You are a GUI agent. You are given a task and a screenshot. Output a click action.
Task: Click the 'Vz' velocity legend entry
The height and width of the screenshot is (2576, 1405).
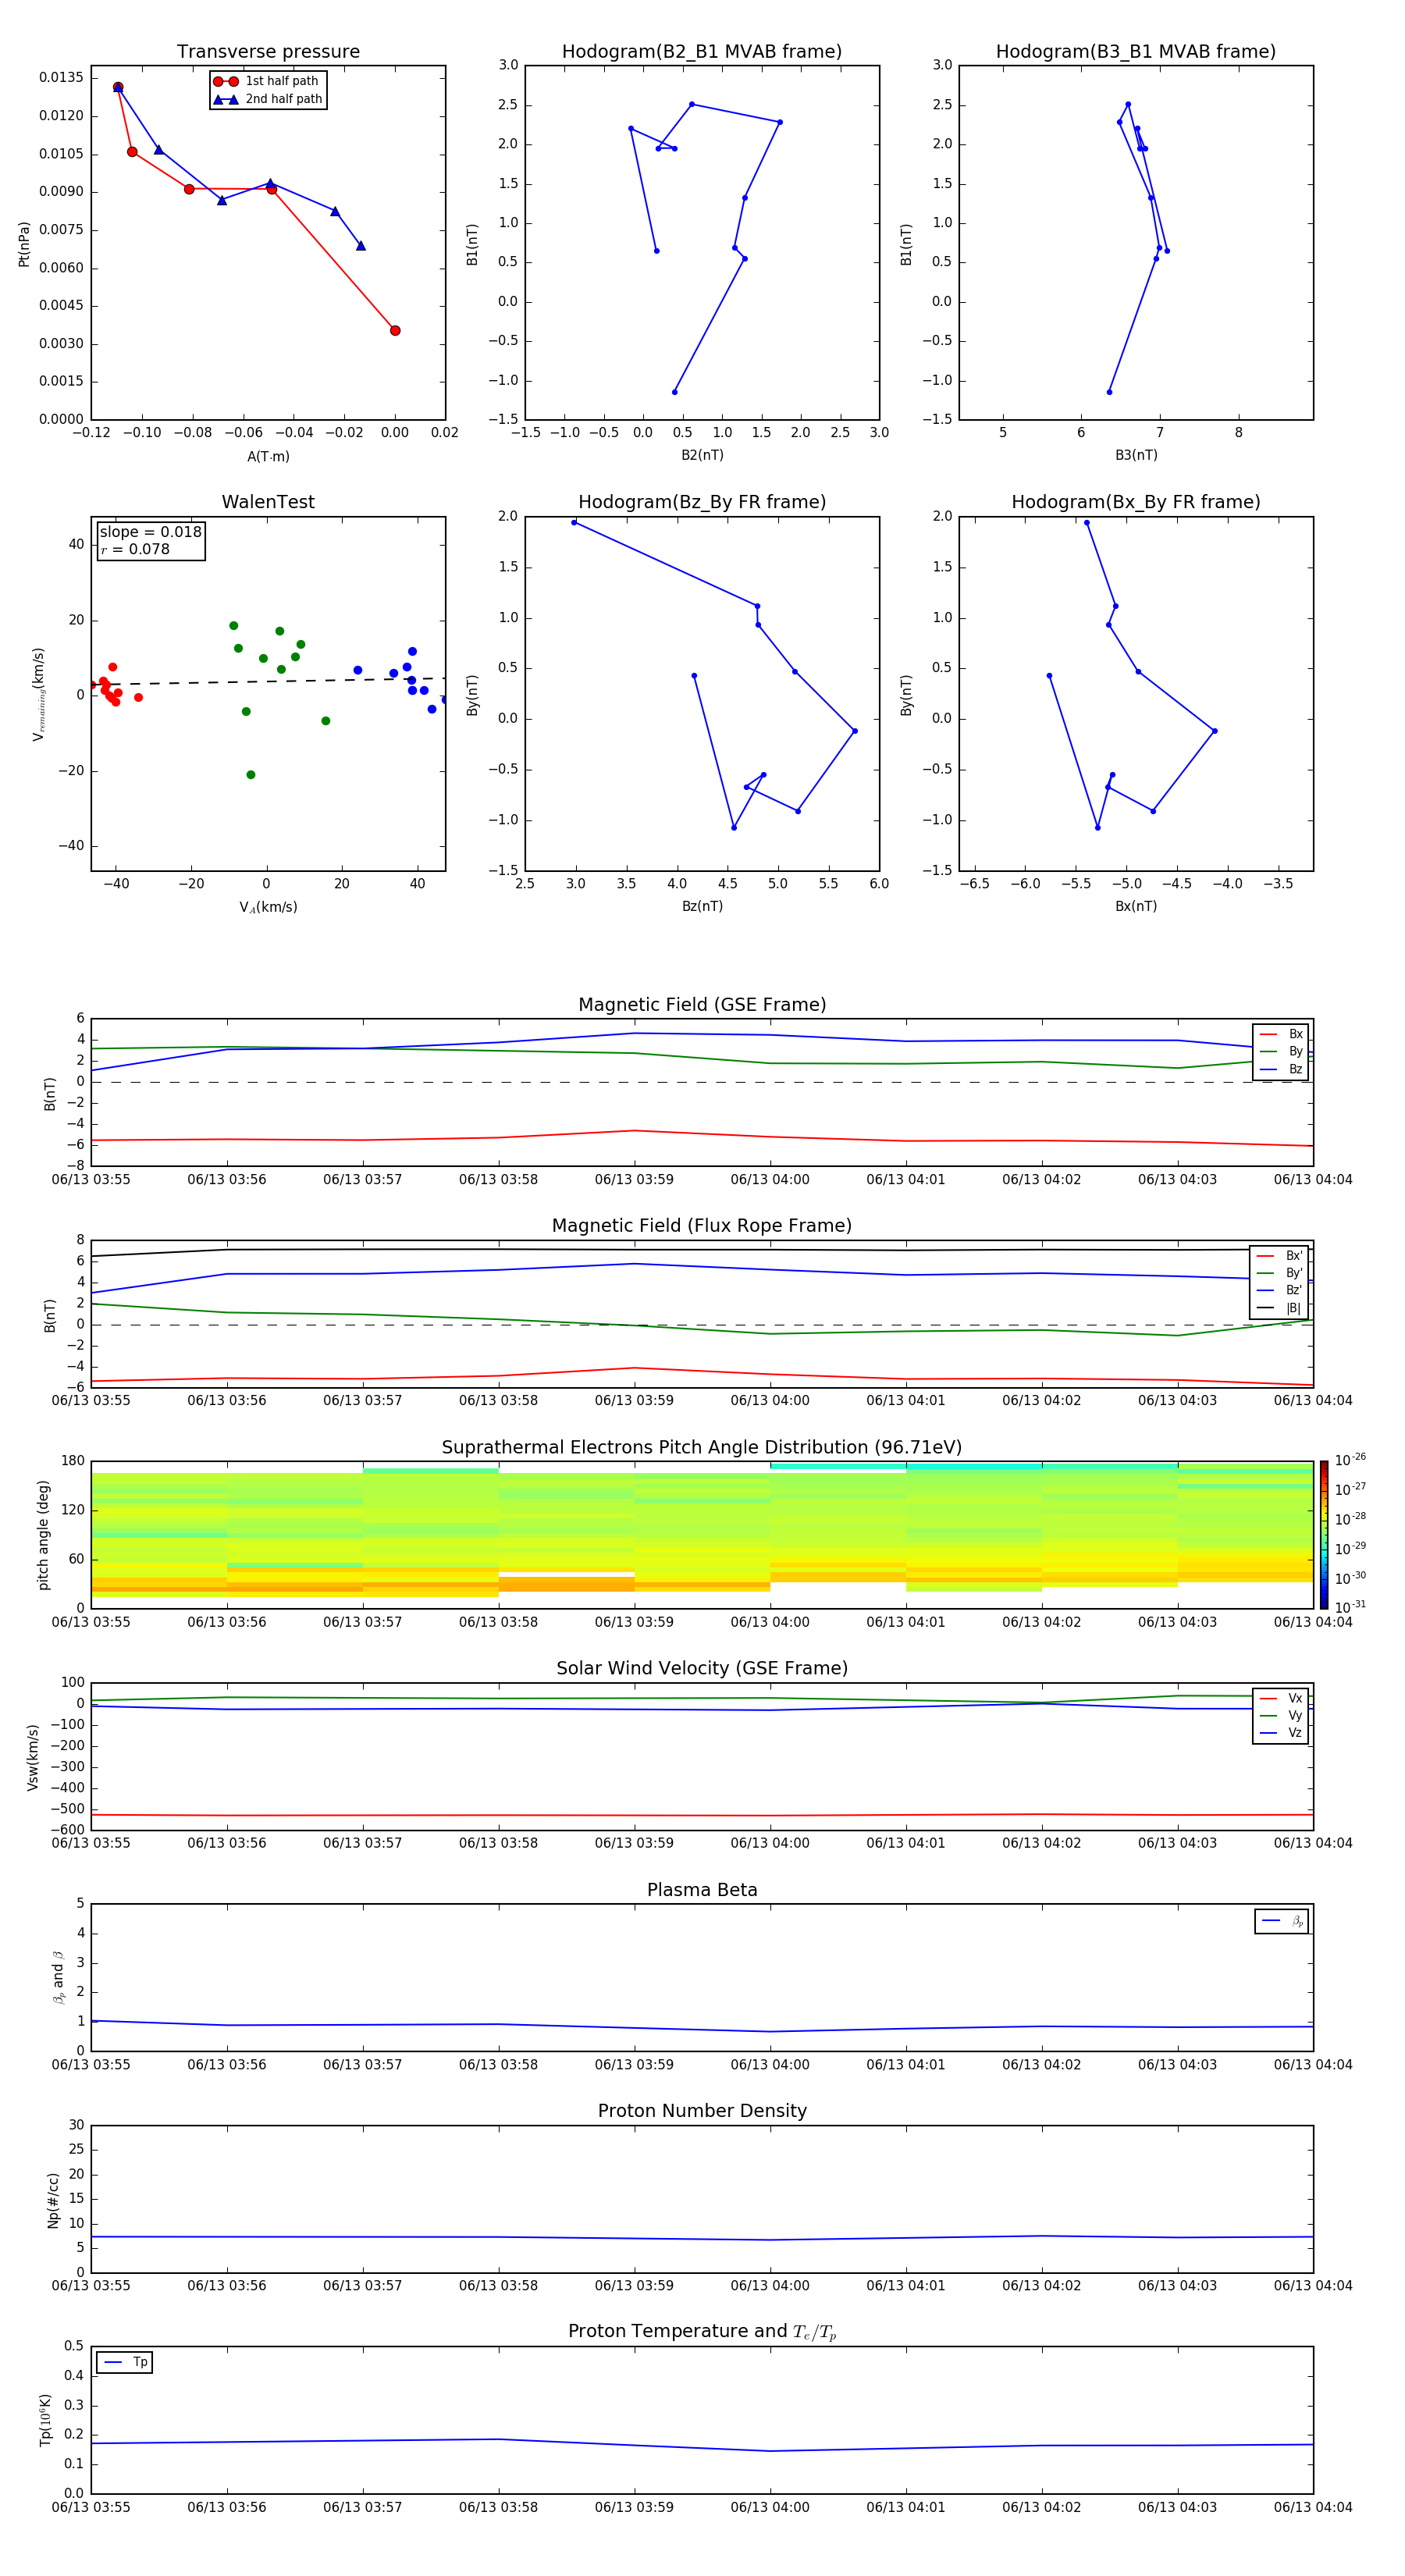[1281, 1732]
